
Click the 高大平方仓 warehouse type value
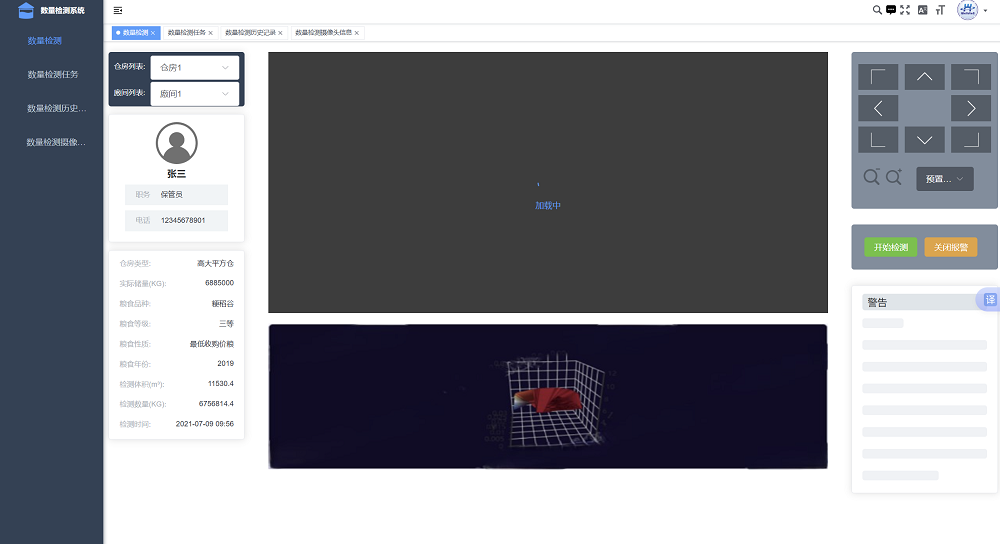pos(216,263)
